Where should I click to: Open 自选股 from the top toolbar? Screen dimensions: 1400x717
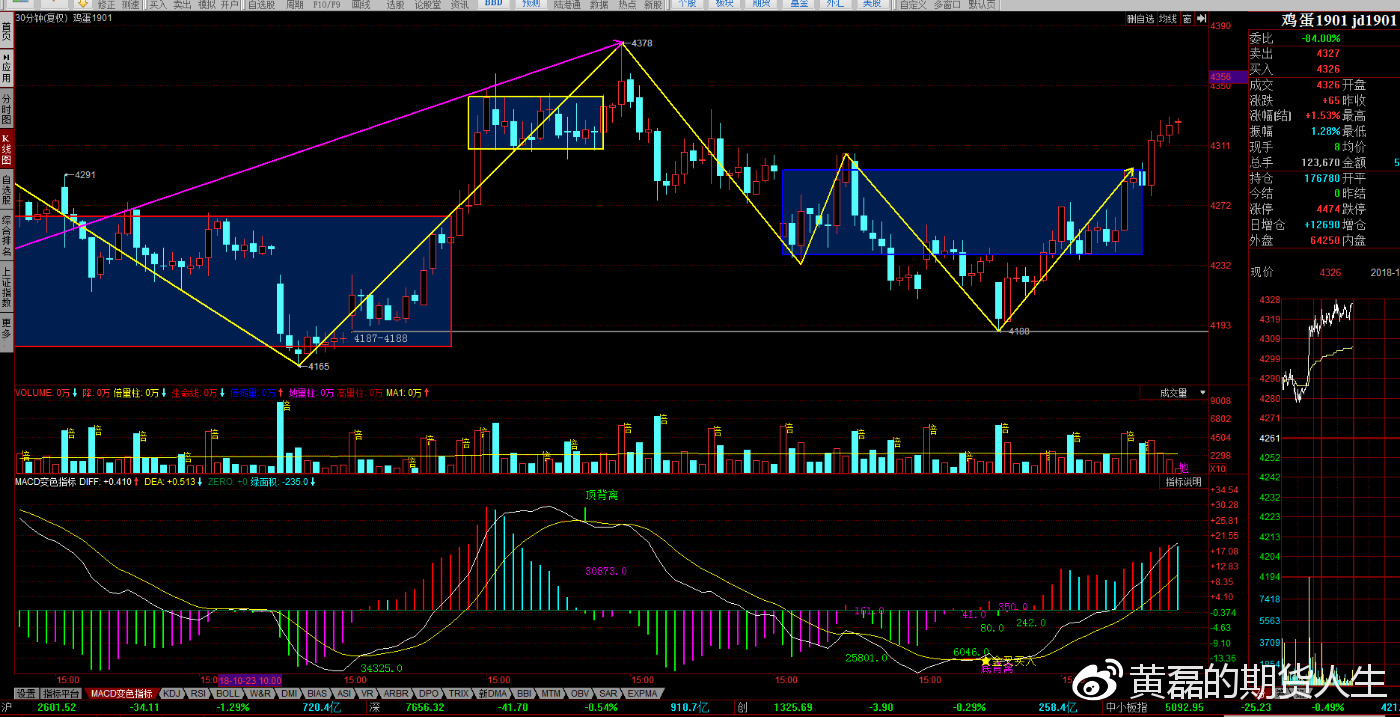(x=261, y=5)
